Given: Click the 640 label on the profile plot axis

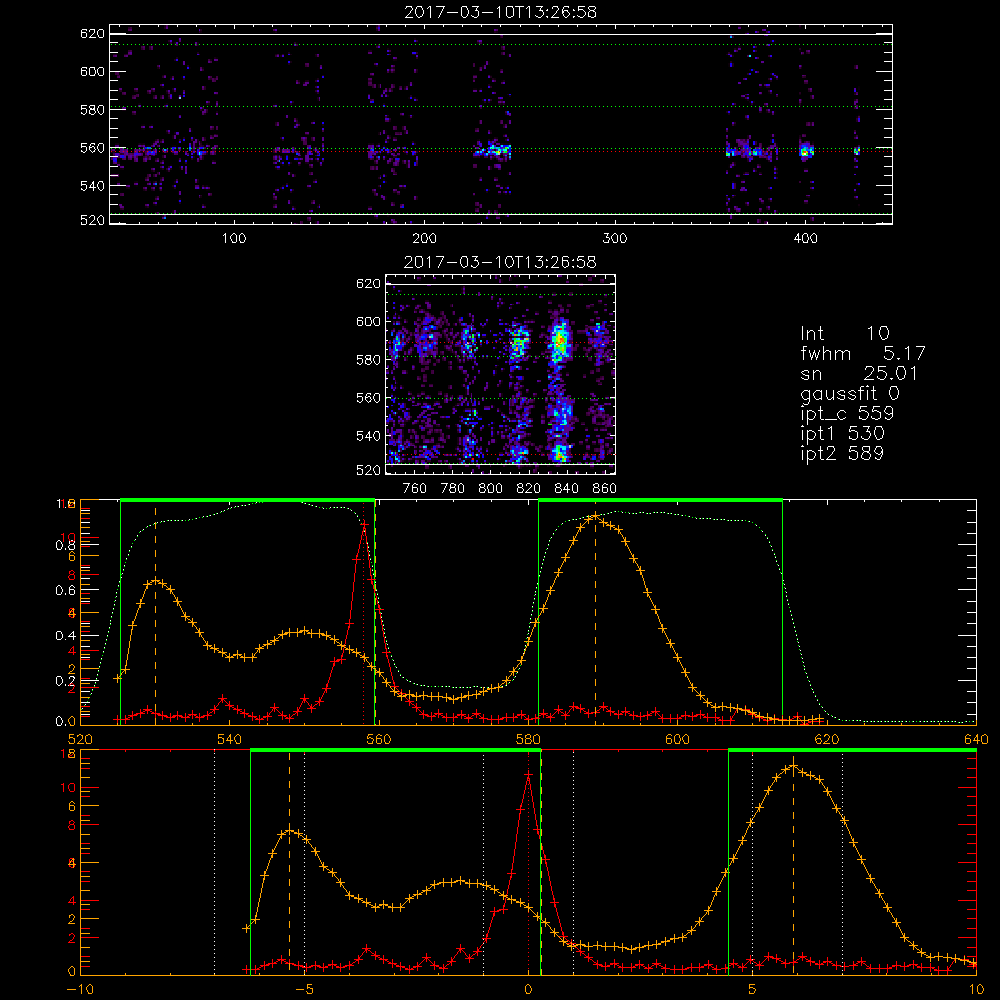Looking at the screenshot, I should pyautogui.click(x=976, y=739).
